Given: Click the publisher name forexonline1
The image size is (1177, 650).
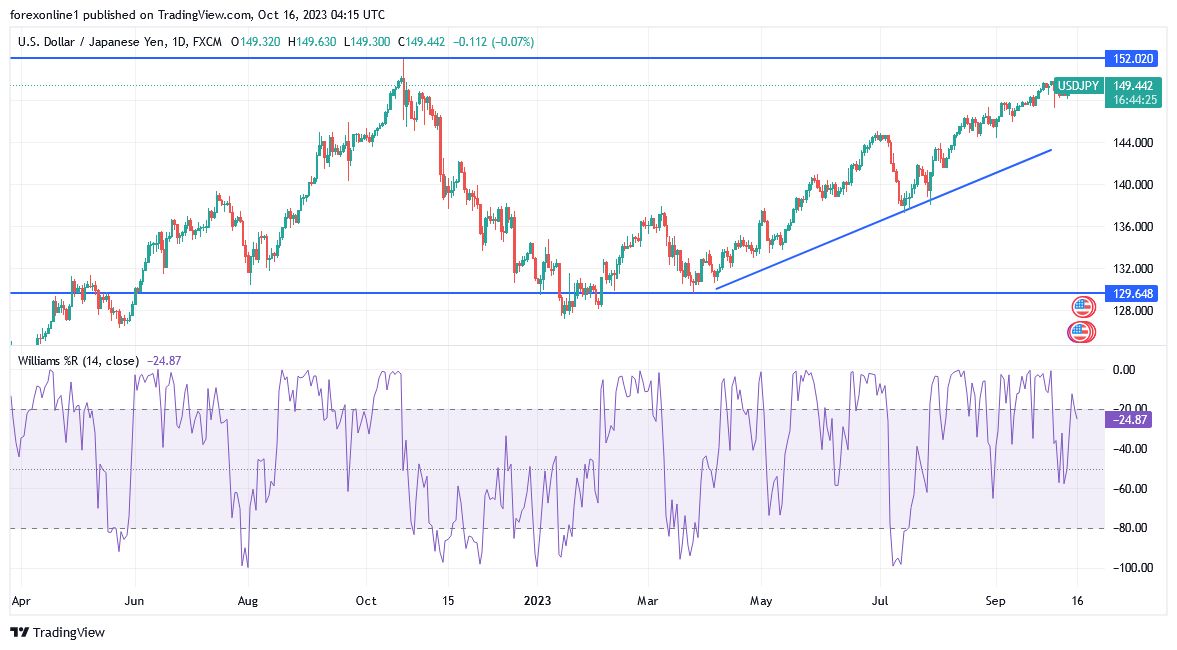Looking at the screenshot, I should (x=42, y=15).
